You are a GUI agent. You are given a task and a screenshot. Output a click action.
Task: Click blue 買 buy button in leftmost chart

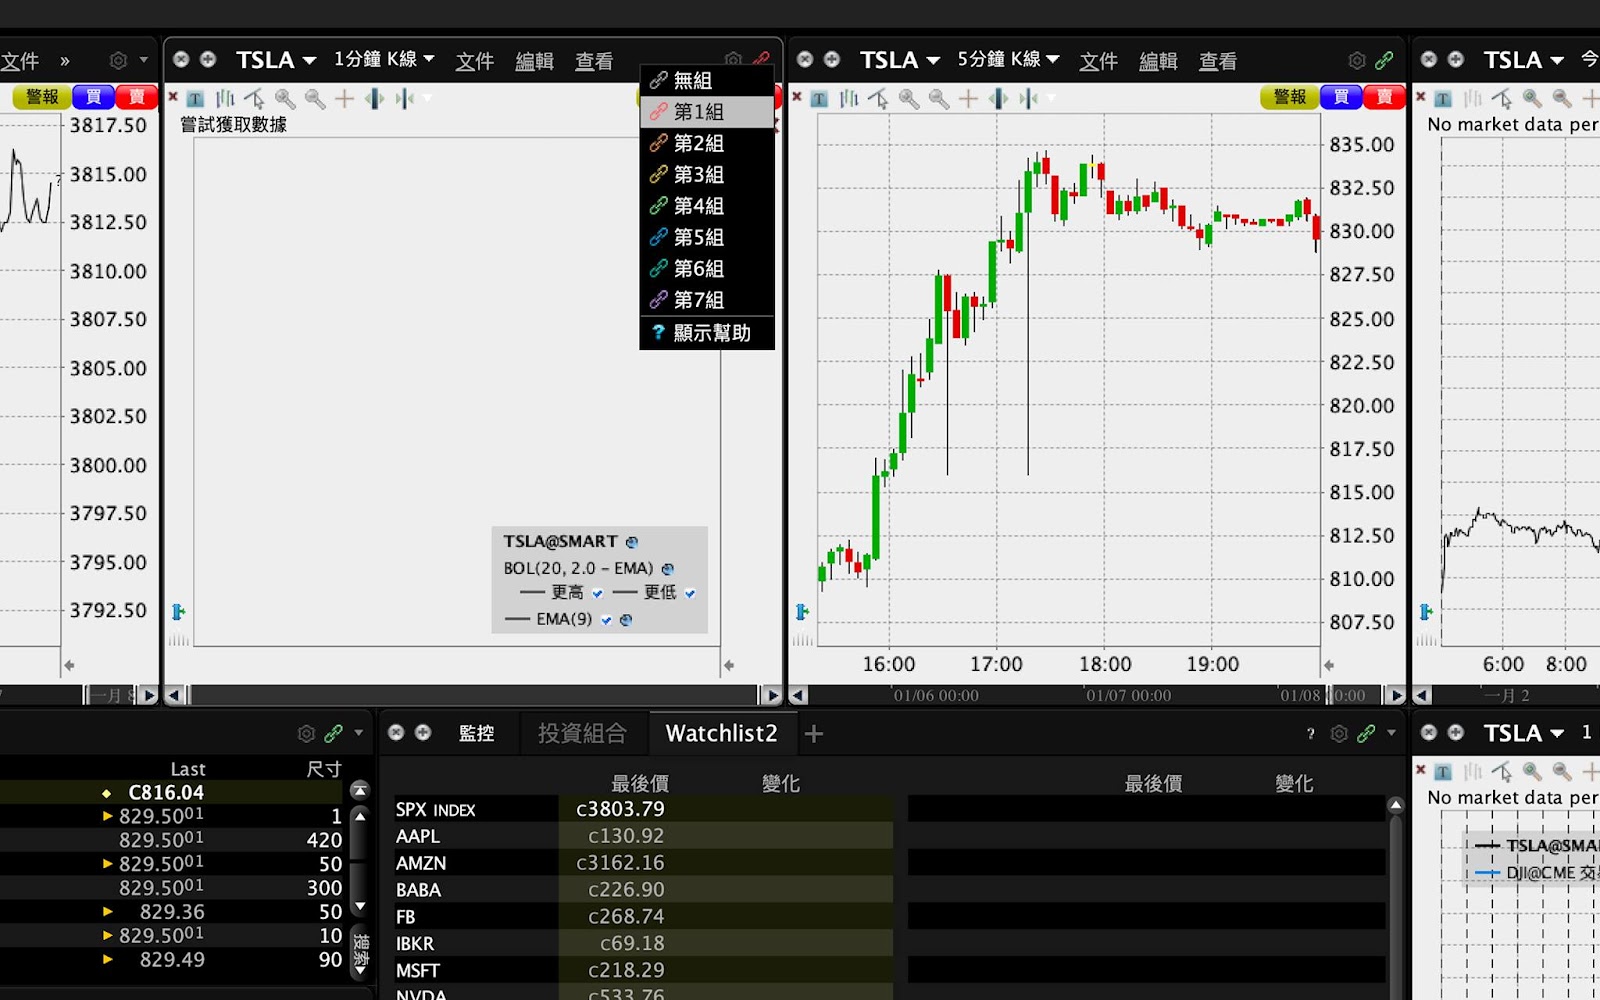93,97
